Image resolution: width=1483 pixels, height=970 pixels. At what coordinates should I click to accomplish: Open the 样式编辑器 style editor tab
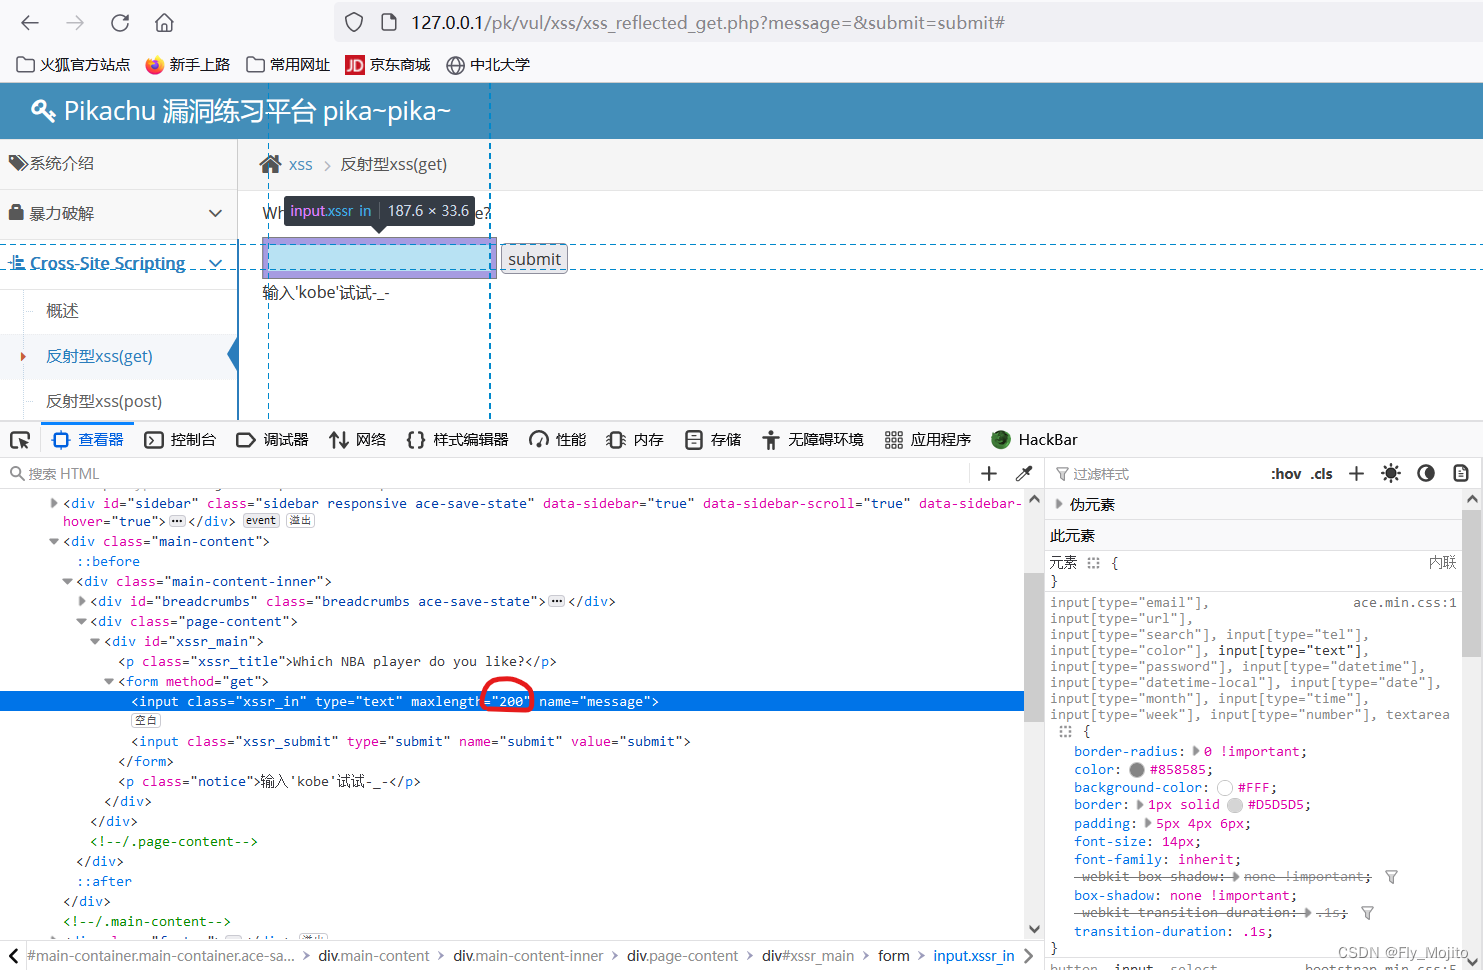(458, 440)
